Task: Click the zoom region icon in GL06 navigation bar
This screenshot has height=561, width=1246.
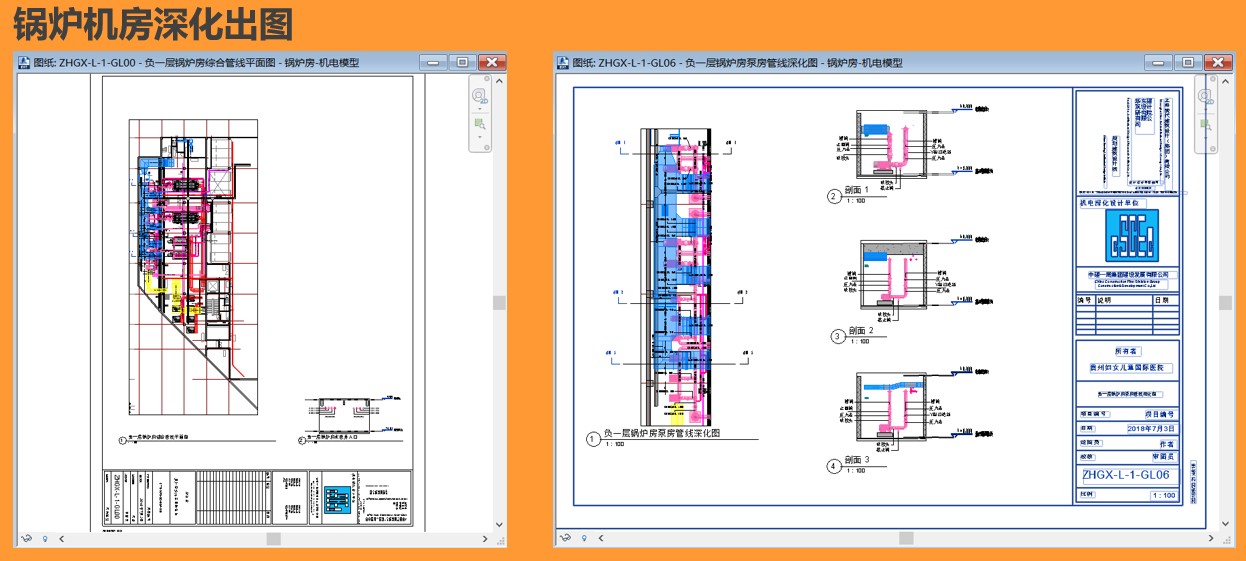Action: 1207,124
